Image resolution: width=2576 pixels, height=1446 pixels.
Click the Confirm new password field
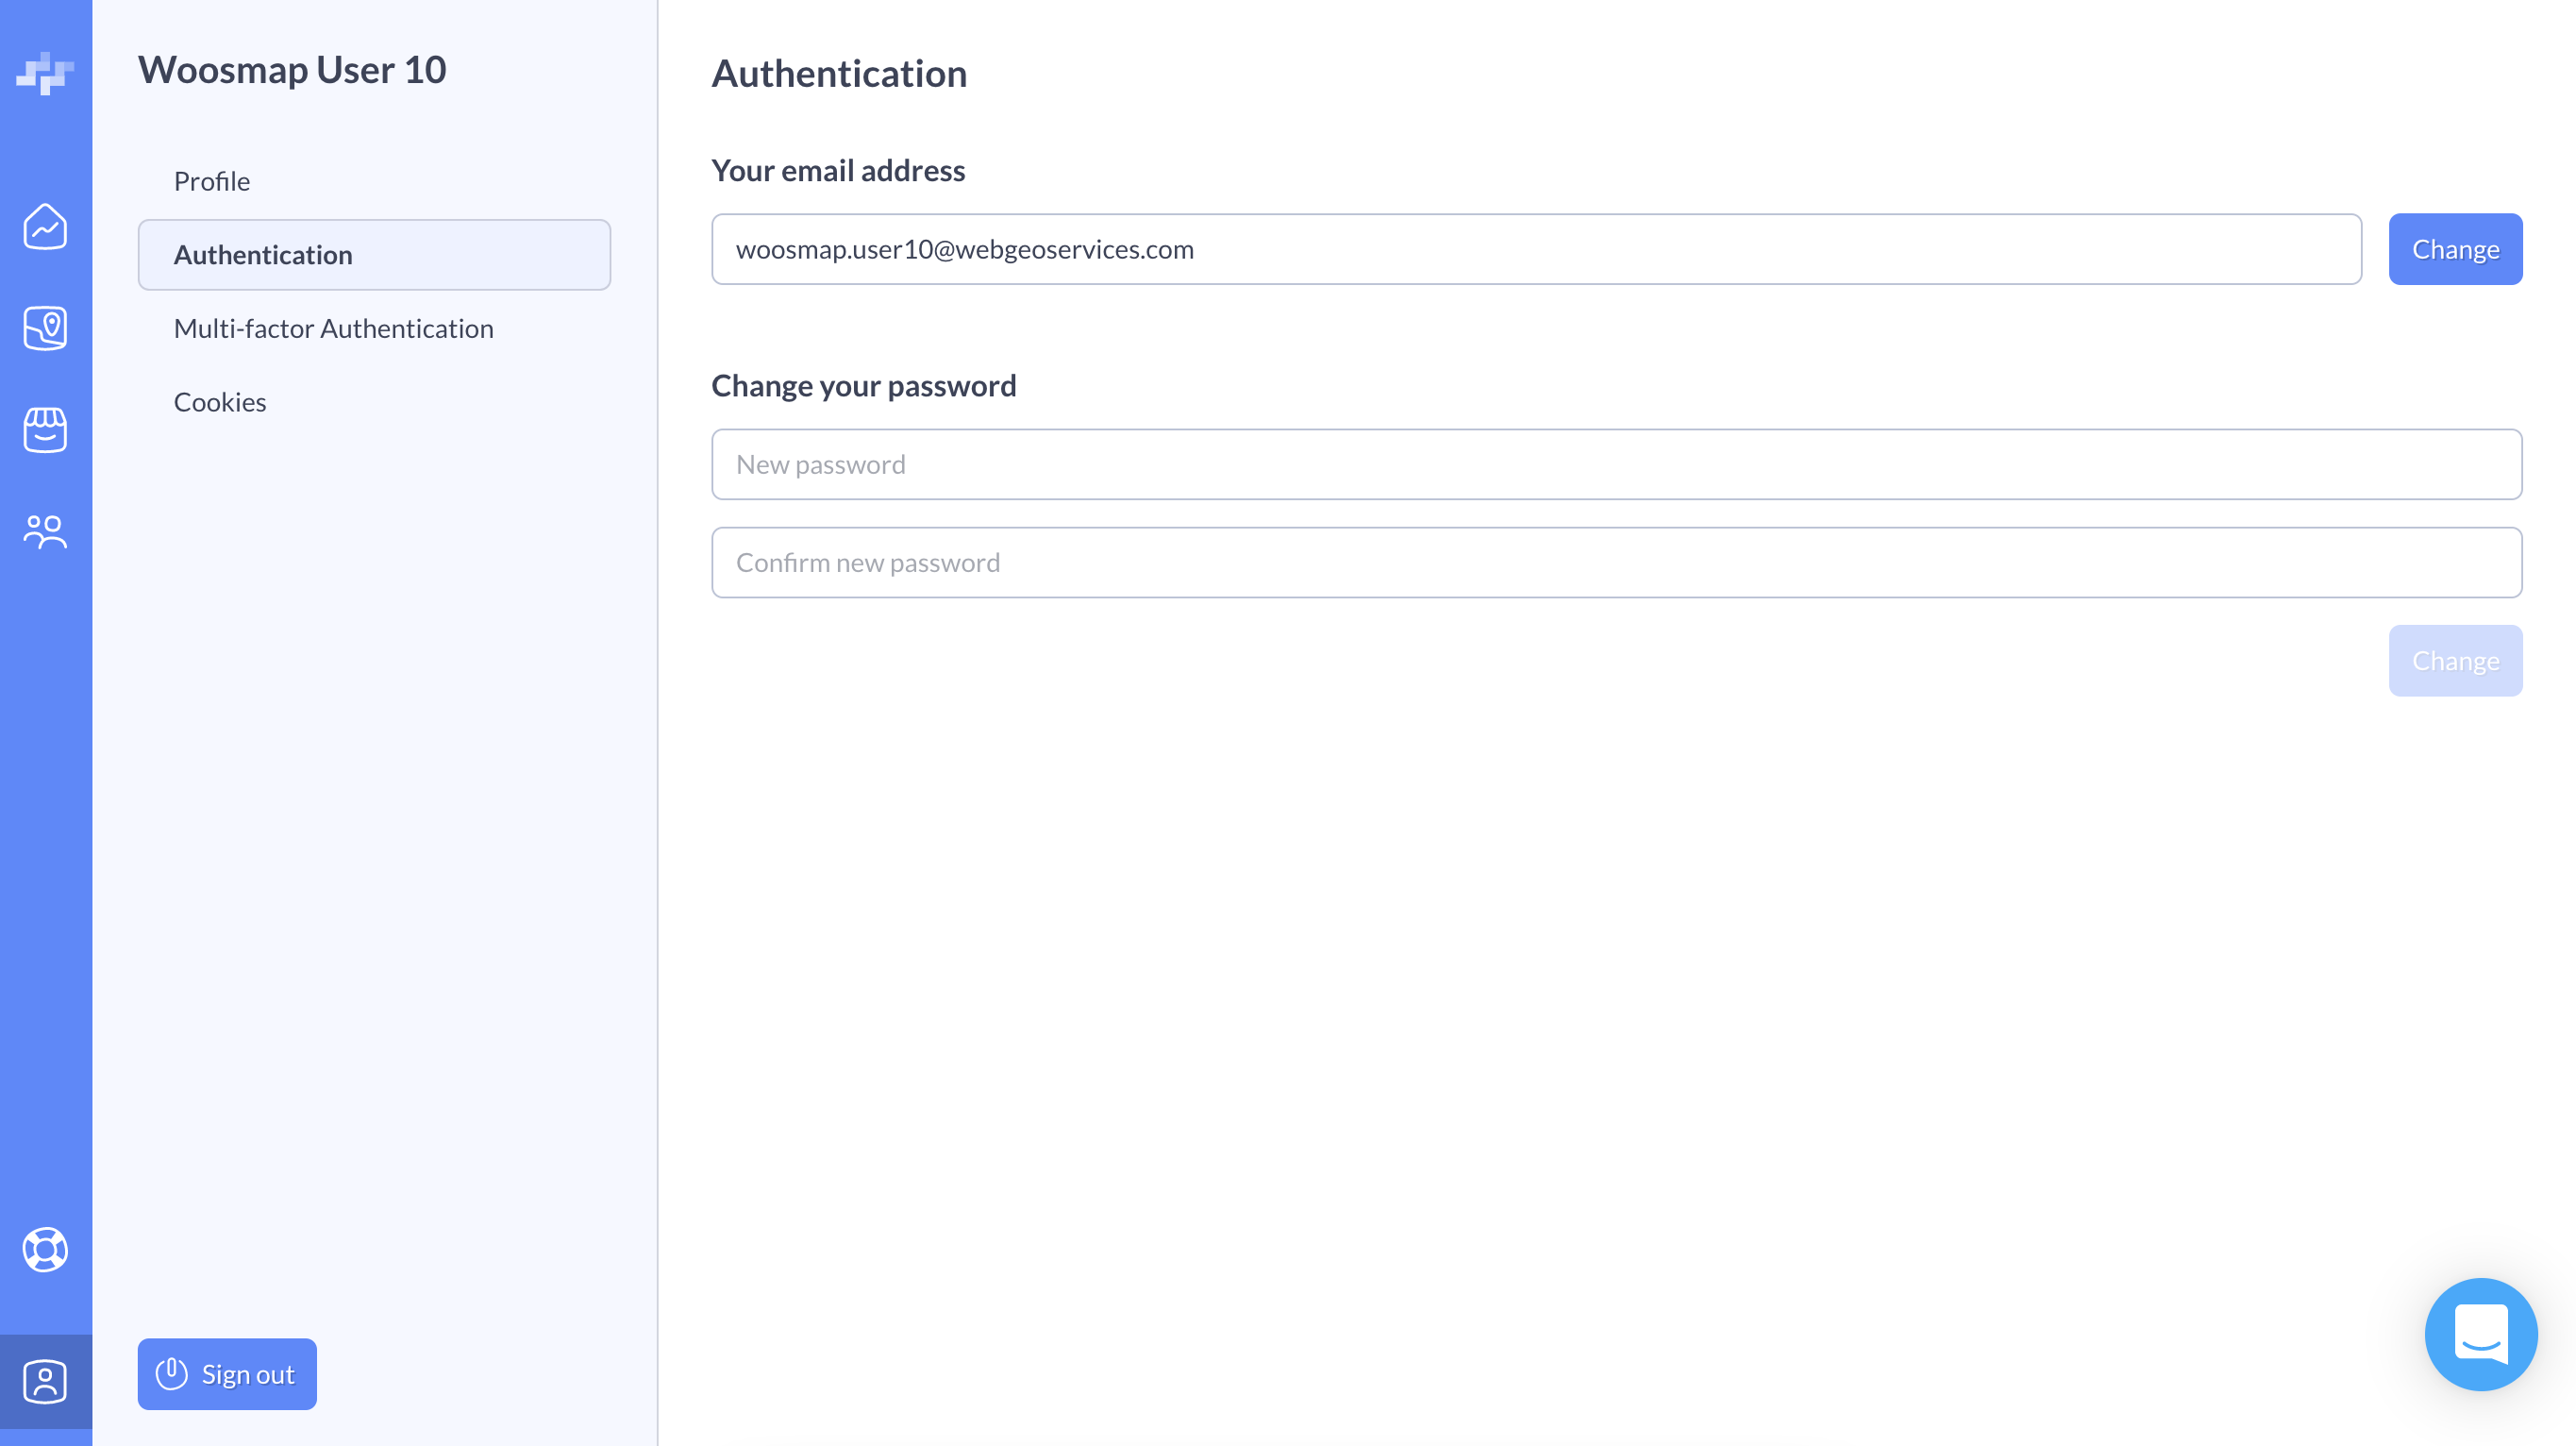pos(1615,562)
